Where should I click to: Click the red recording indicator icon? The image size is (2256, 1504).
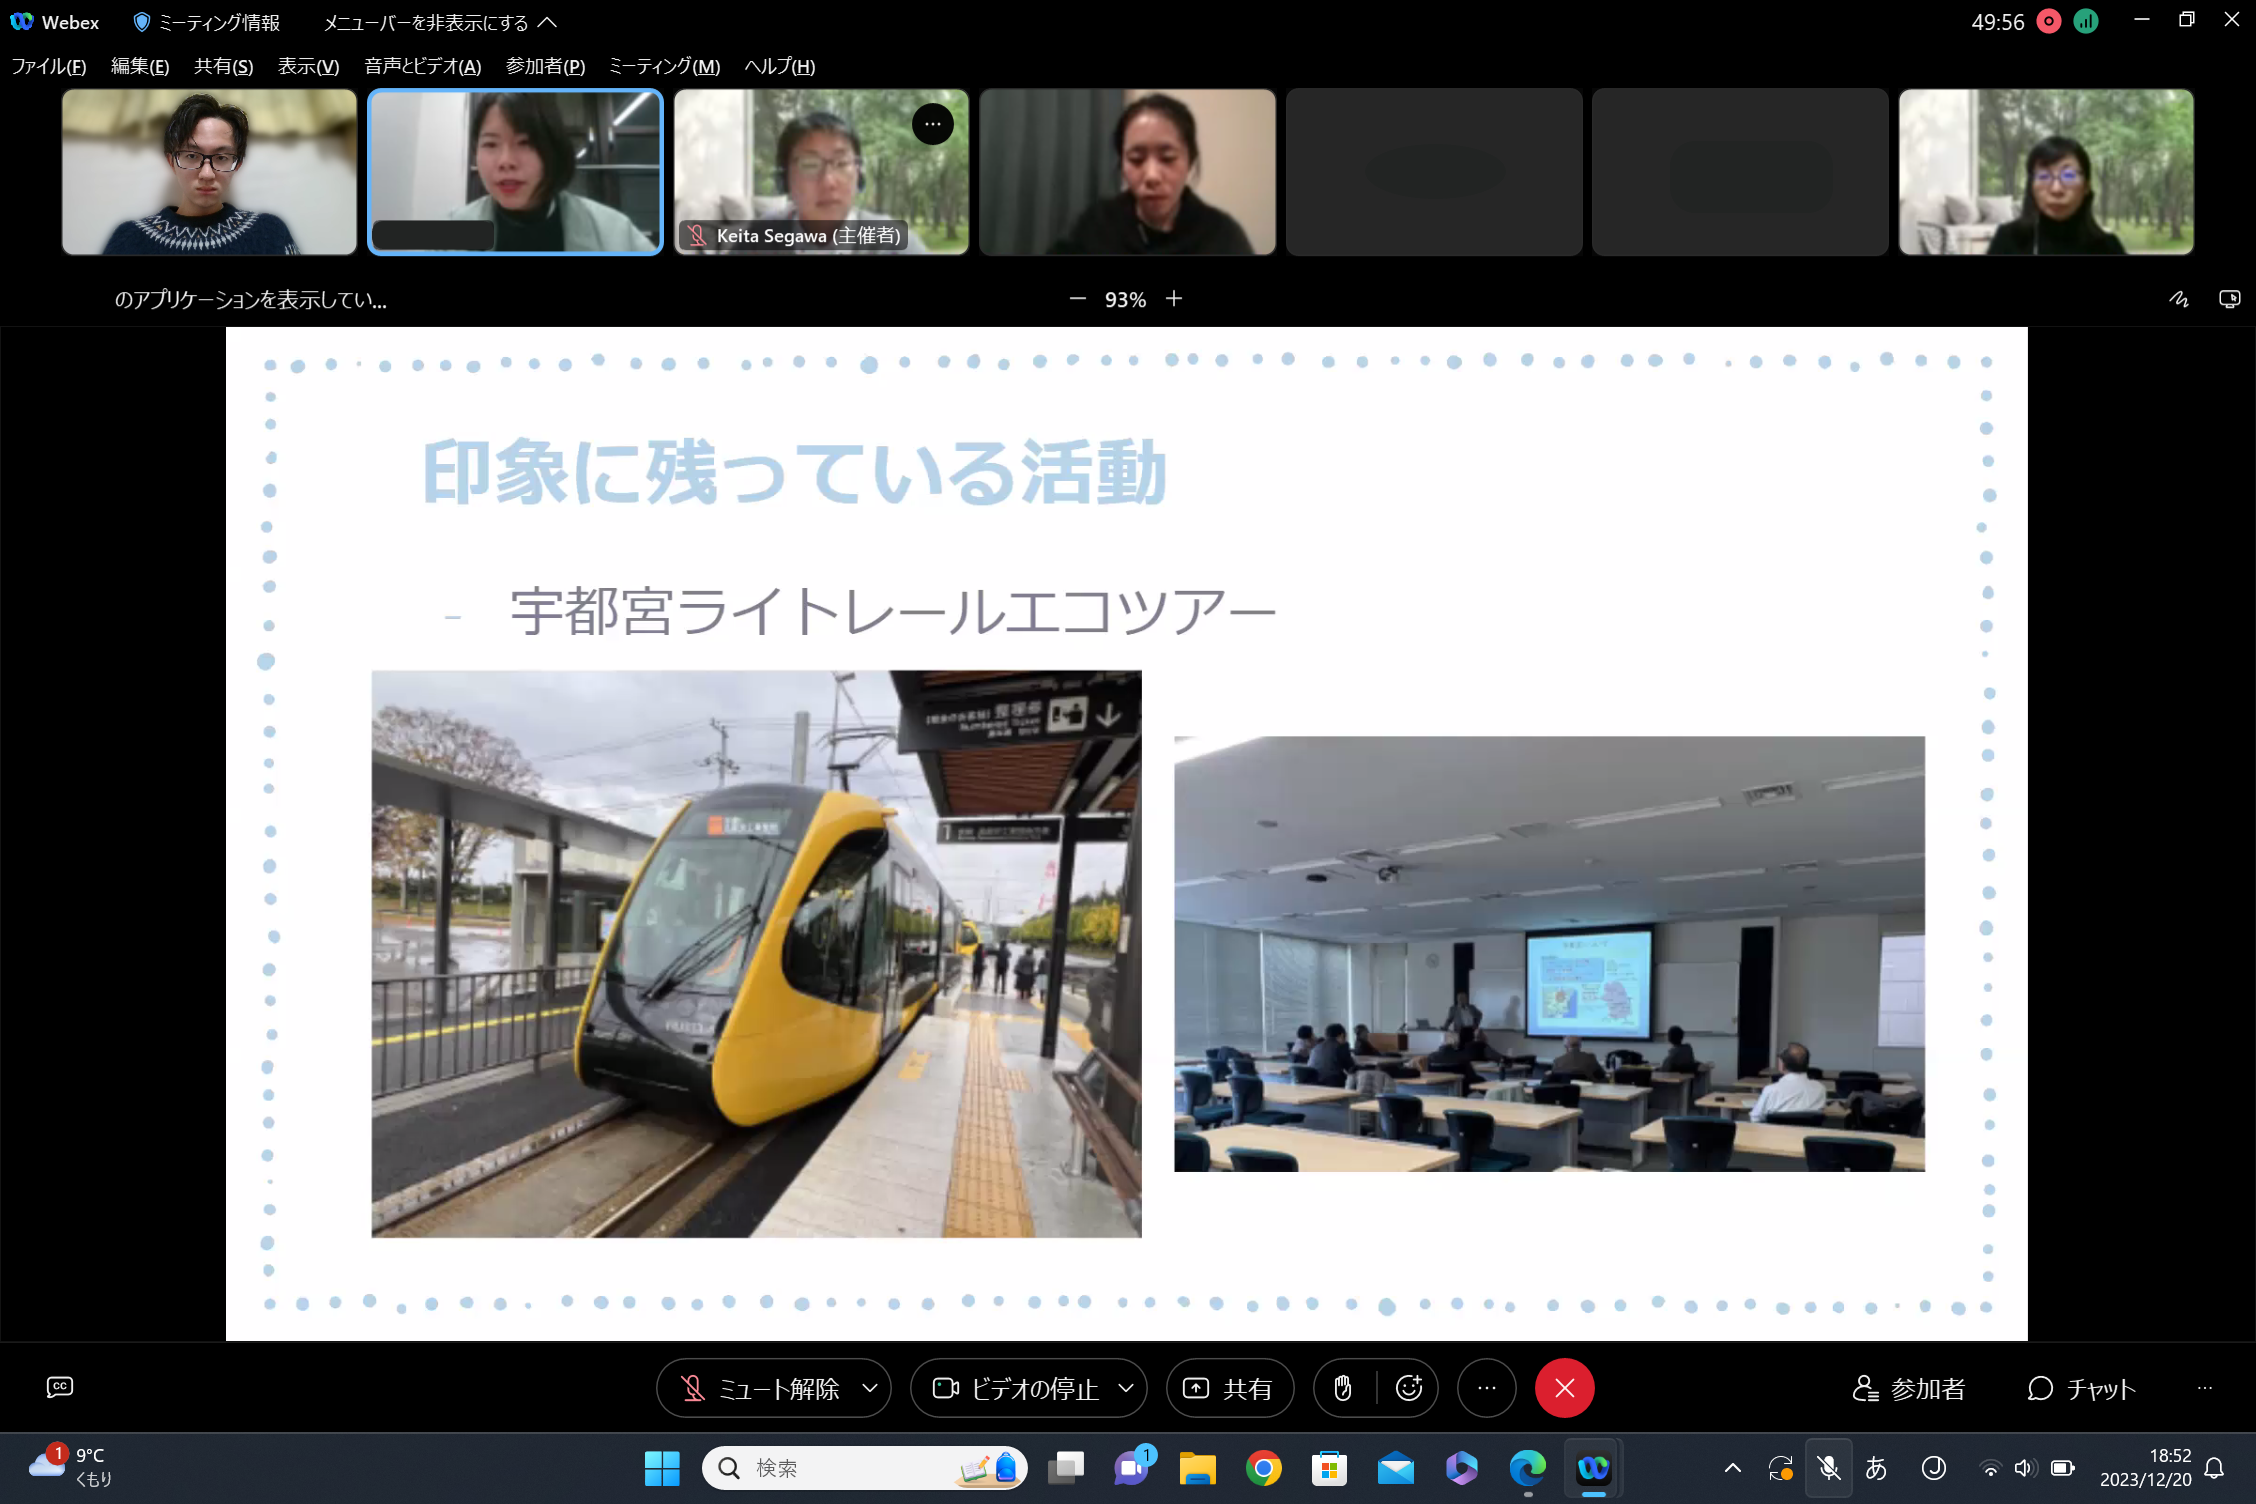(x=2048, y=22)
